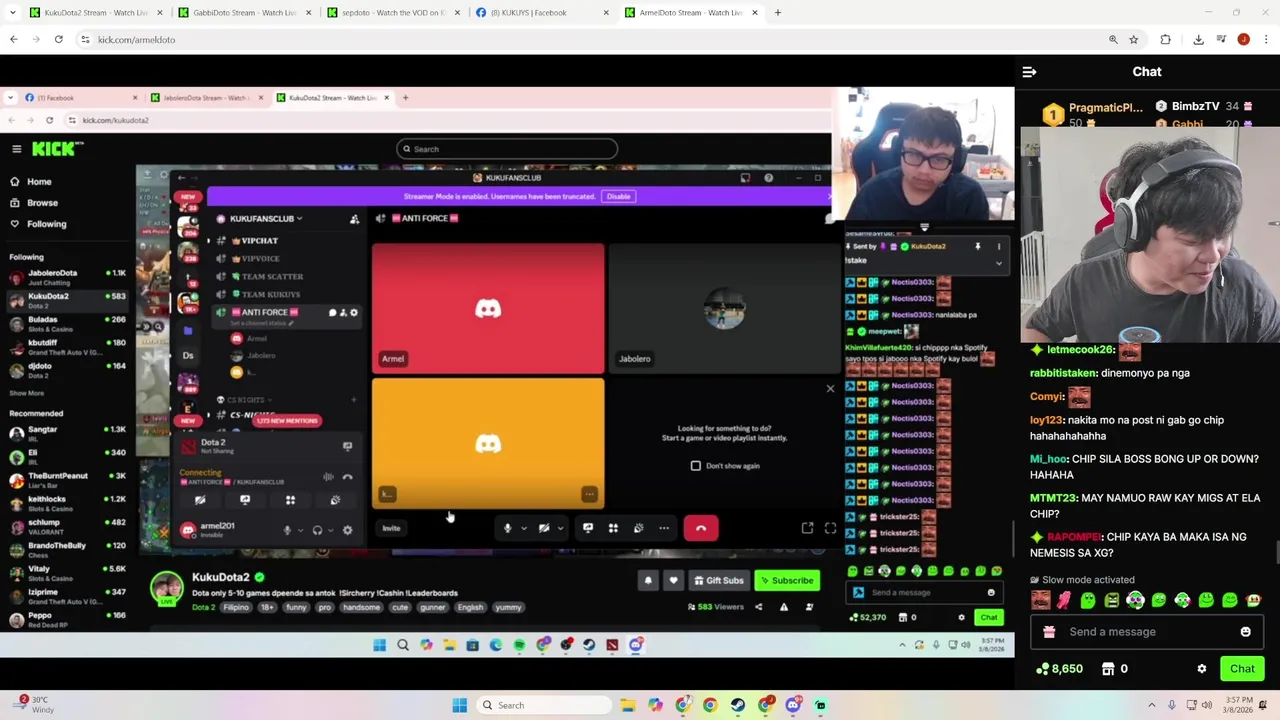Open Discord from the Windows taskbar
The width and height of the screenshot is (1280, 720).
[x=793, y=705]
